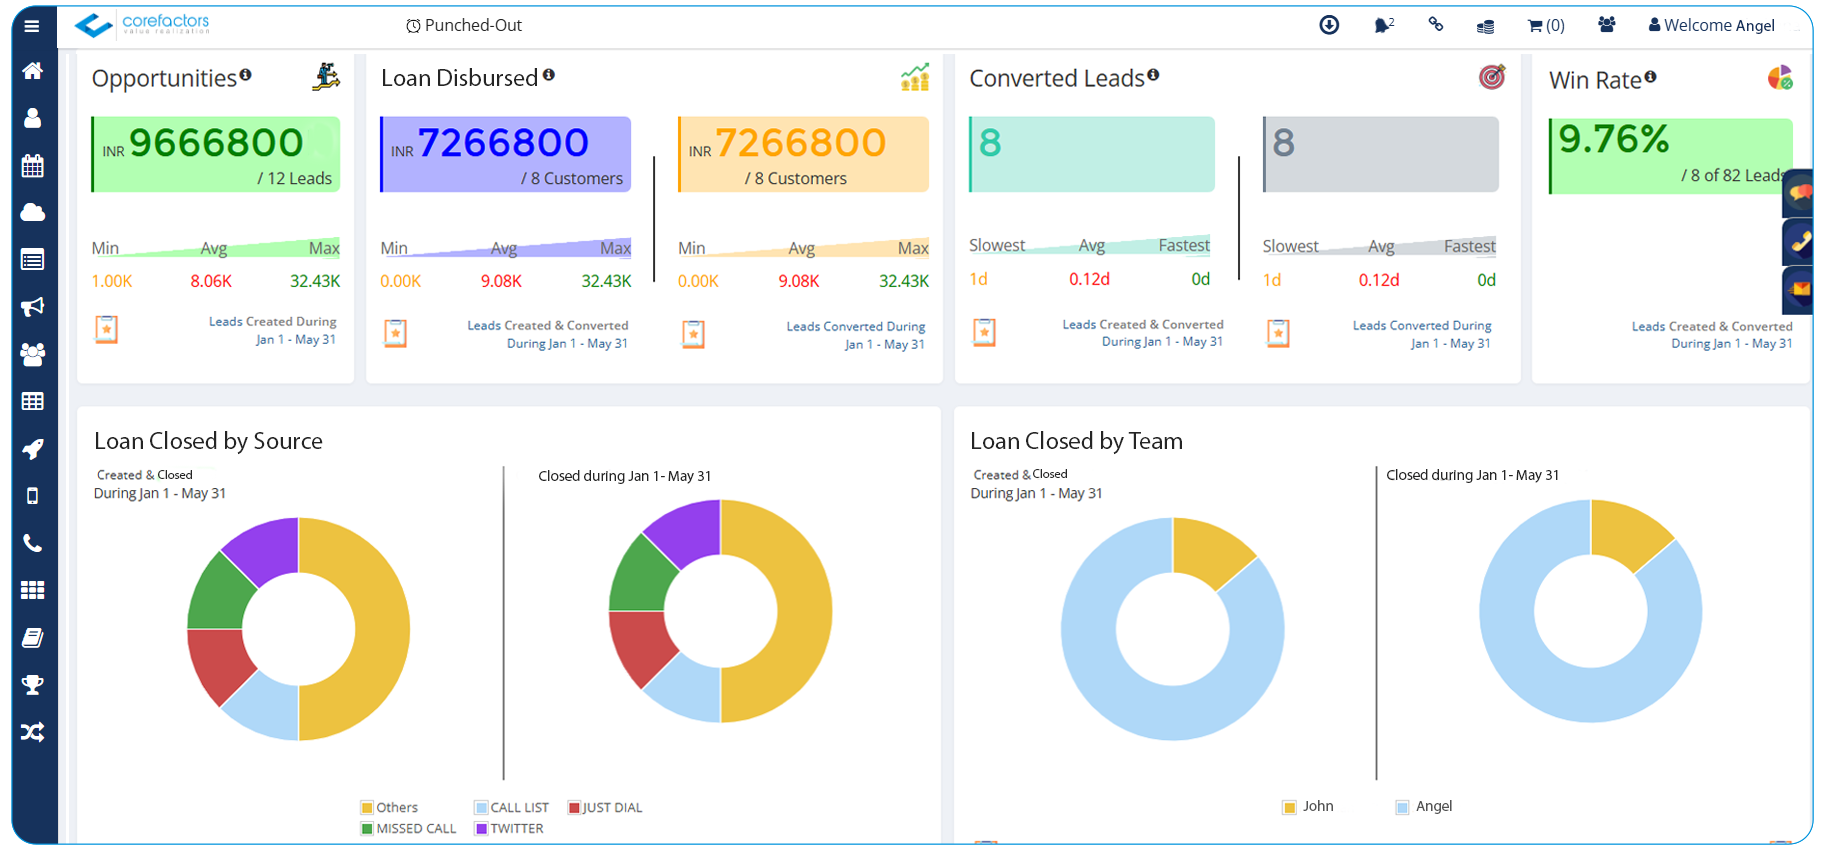Toggle the Angel legend entry
Viewport: 1825px width, 847px height.
point(1424,806)
